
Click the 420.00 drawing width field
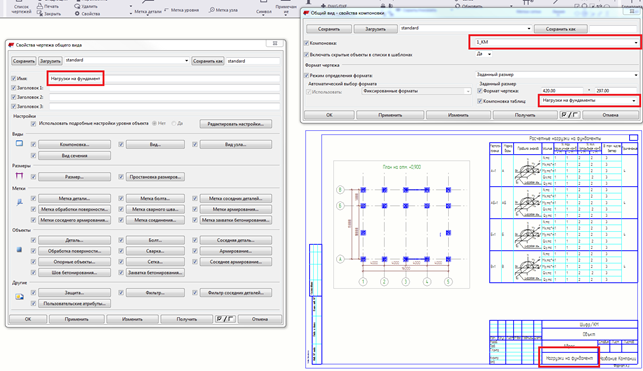coord(561,91)
